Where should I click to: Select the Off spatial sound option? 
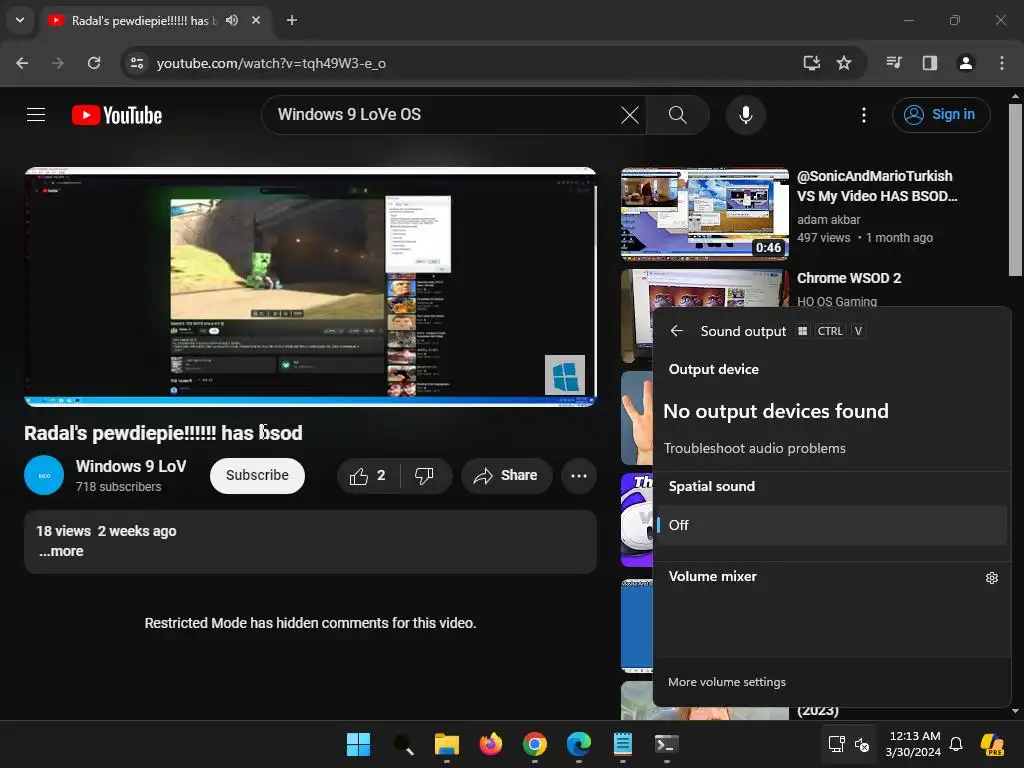point(831,525)
